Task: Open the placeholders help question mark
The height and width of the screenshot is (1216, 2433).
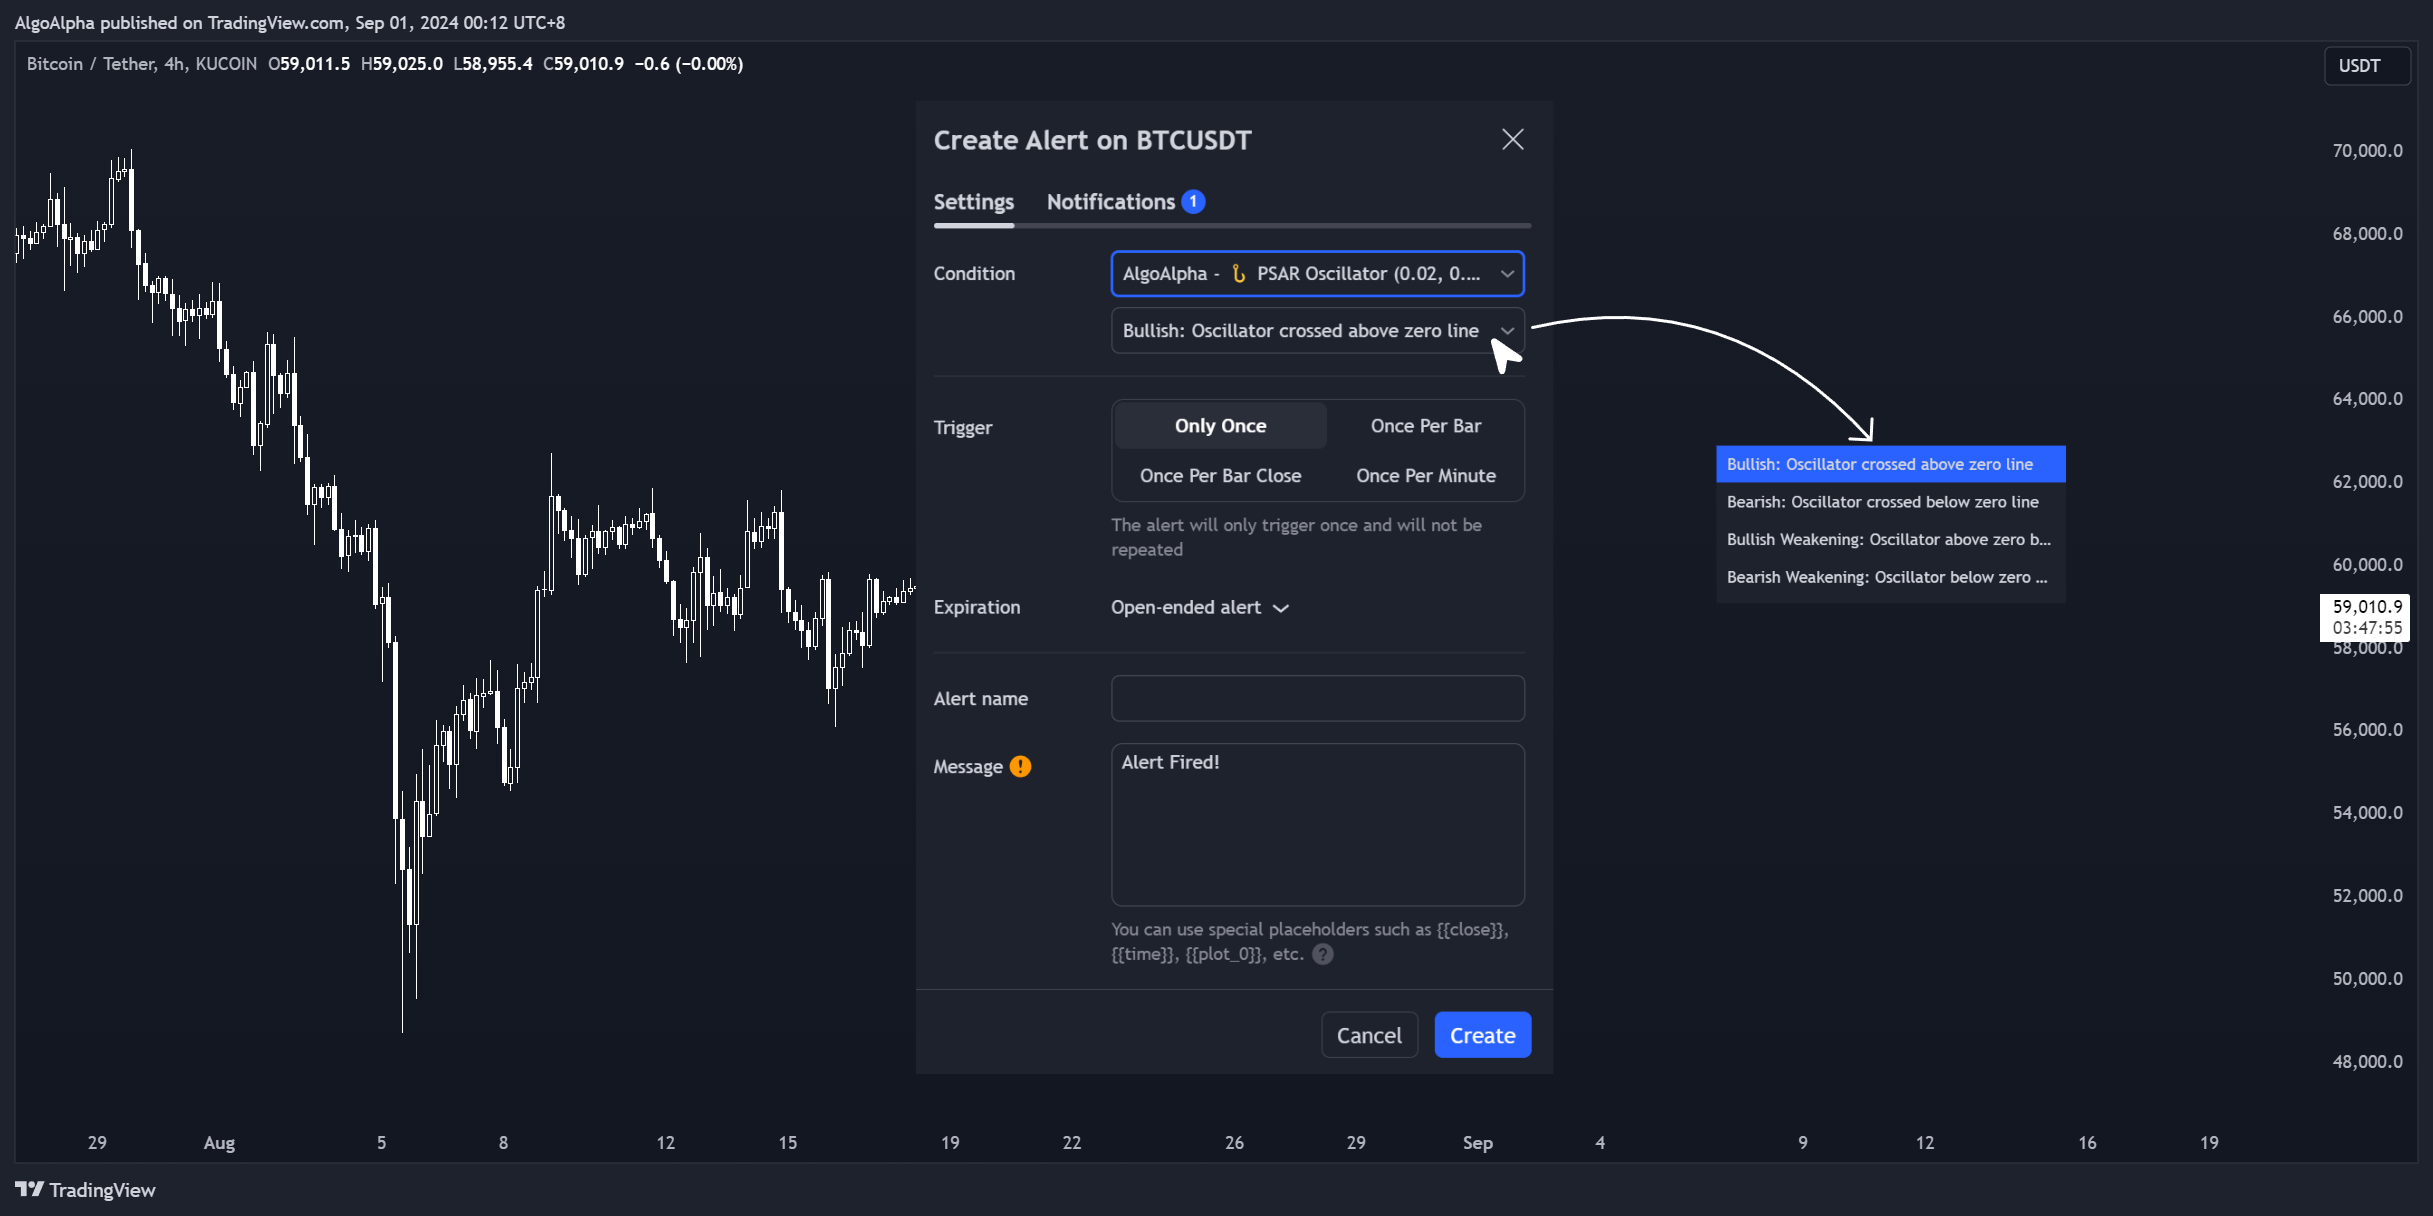Action: [1322, 954]
